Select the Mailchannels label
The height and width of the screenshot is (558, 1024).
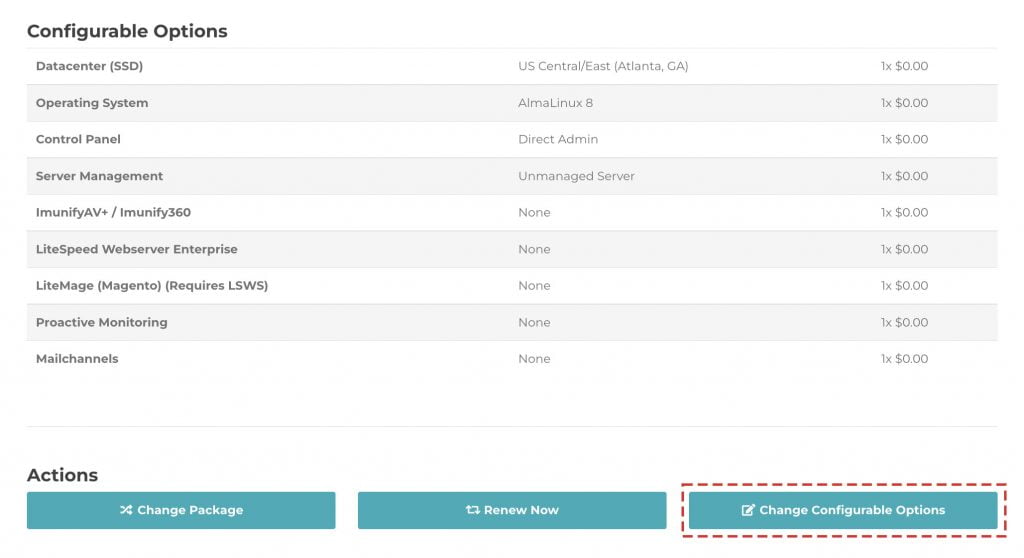77,359
